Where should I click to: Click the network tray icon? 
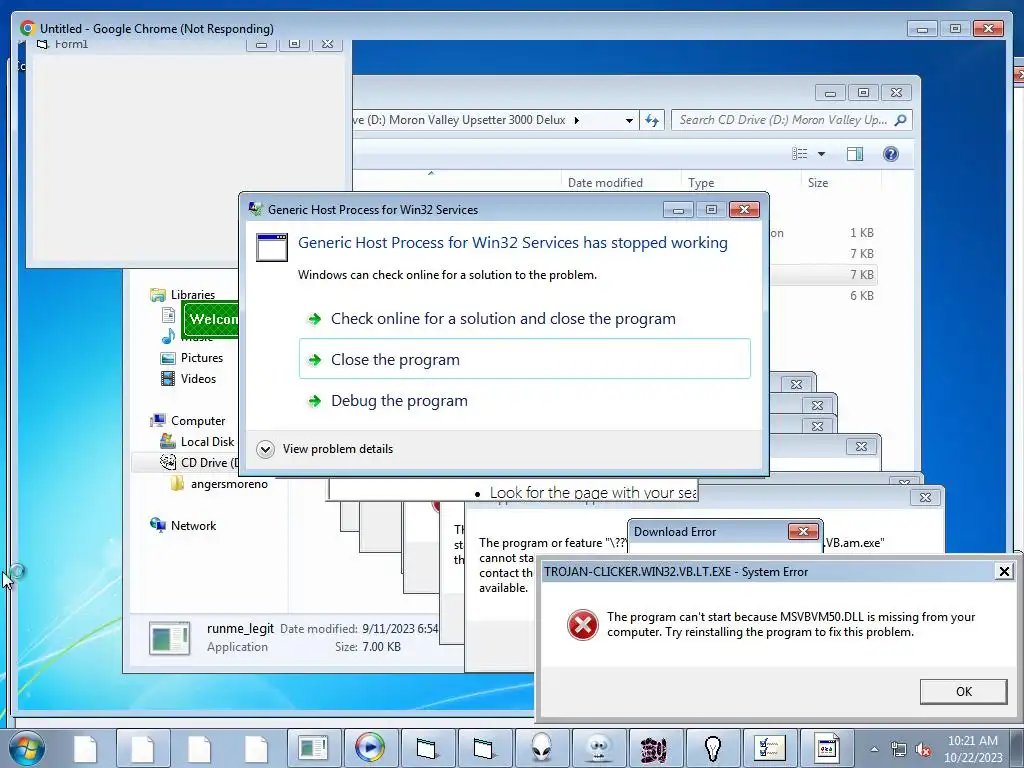coord(899,750)
